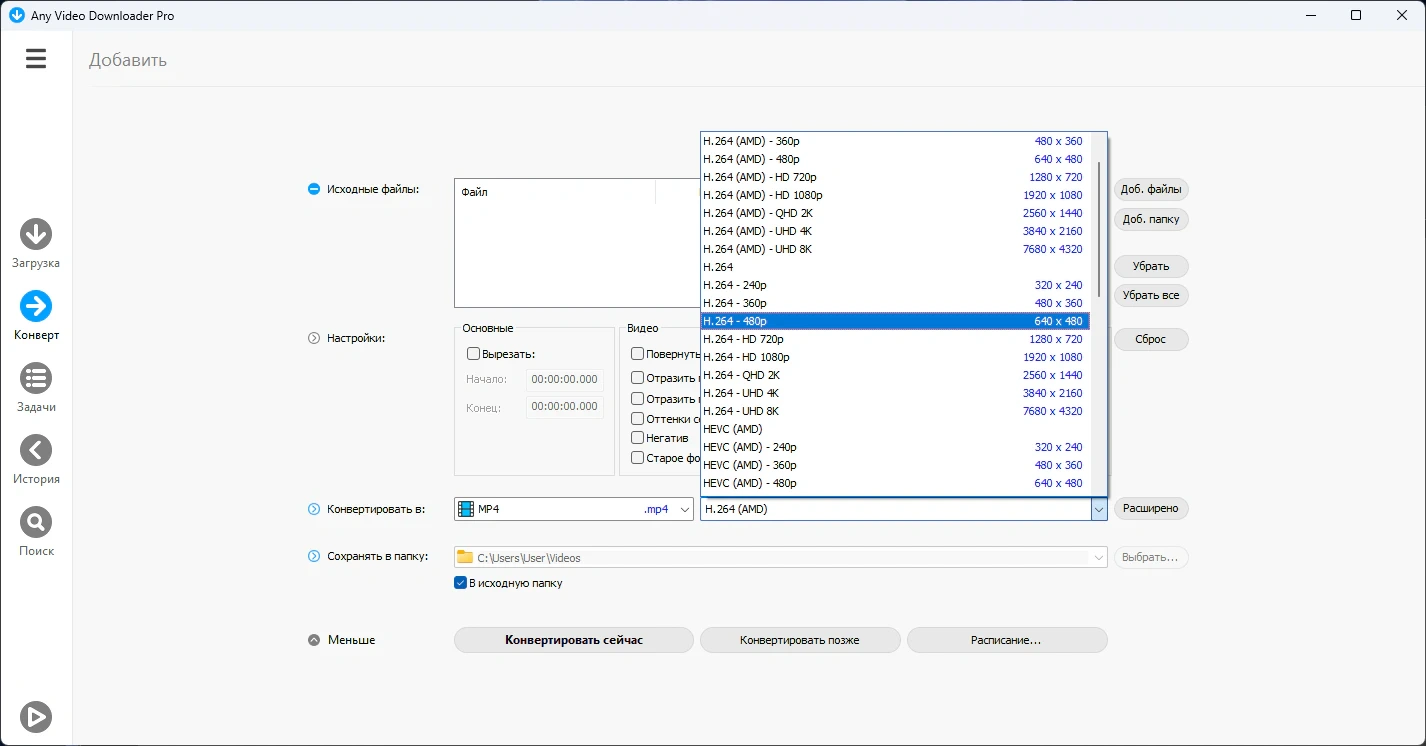Uncheck В исходную папку checkbox
1426x746 pixels.
click(461, 583)
